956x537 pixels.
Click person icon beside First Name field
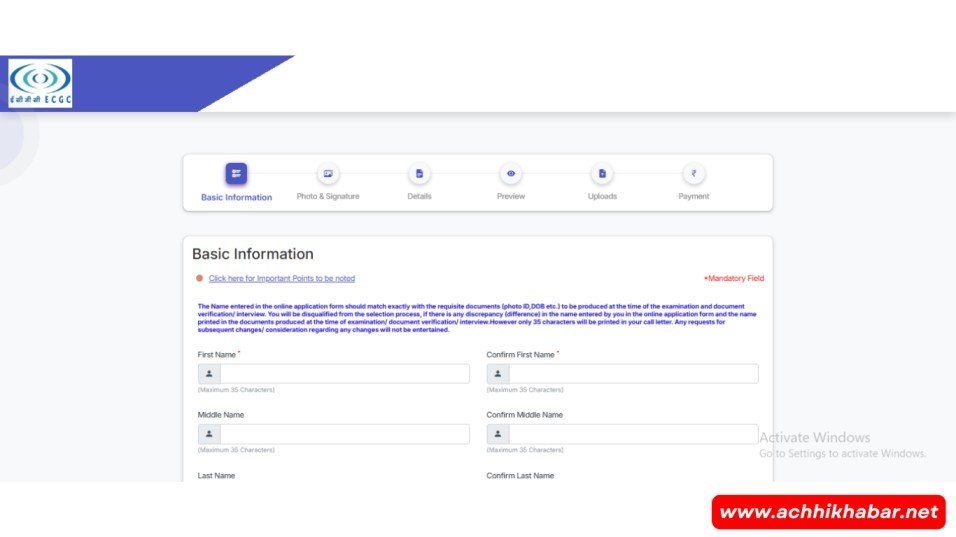(x=209, y=374)
